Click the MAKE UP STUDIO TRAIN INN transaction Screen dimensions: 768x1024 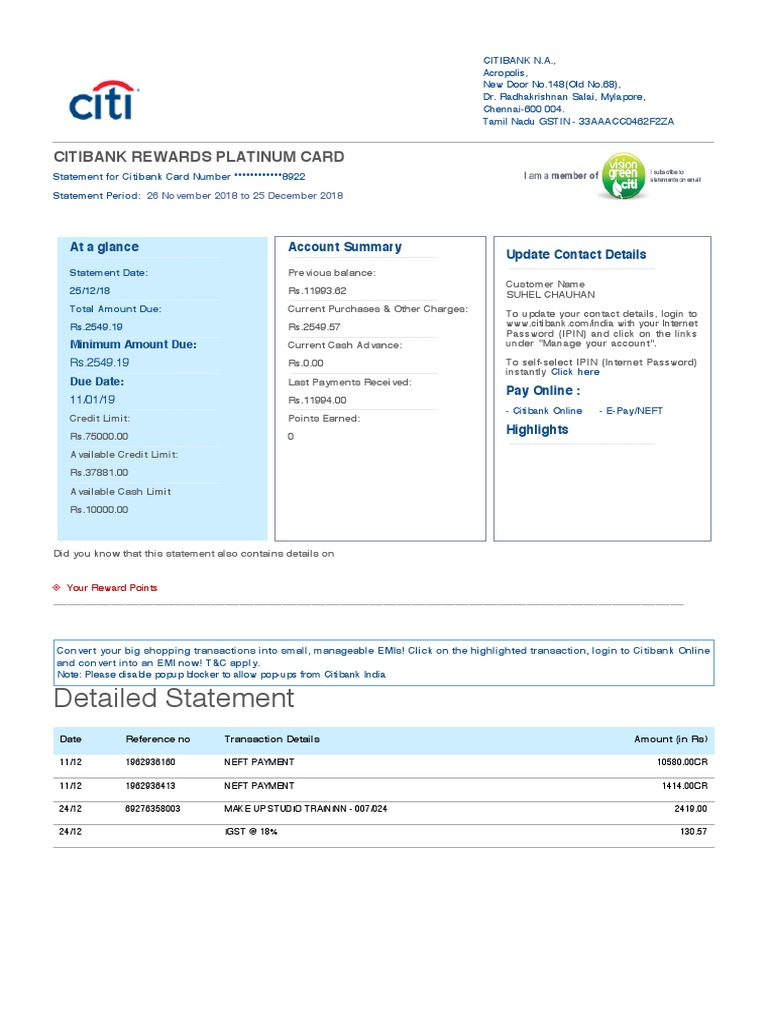point(306,808)
